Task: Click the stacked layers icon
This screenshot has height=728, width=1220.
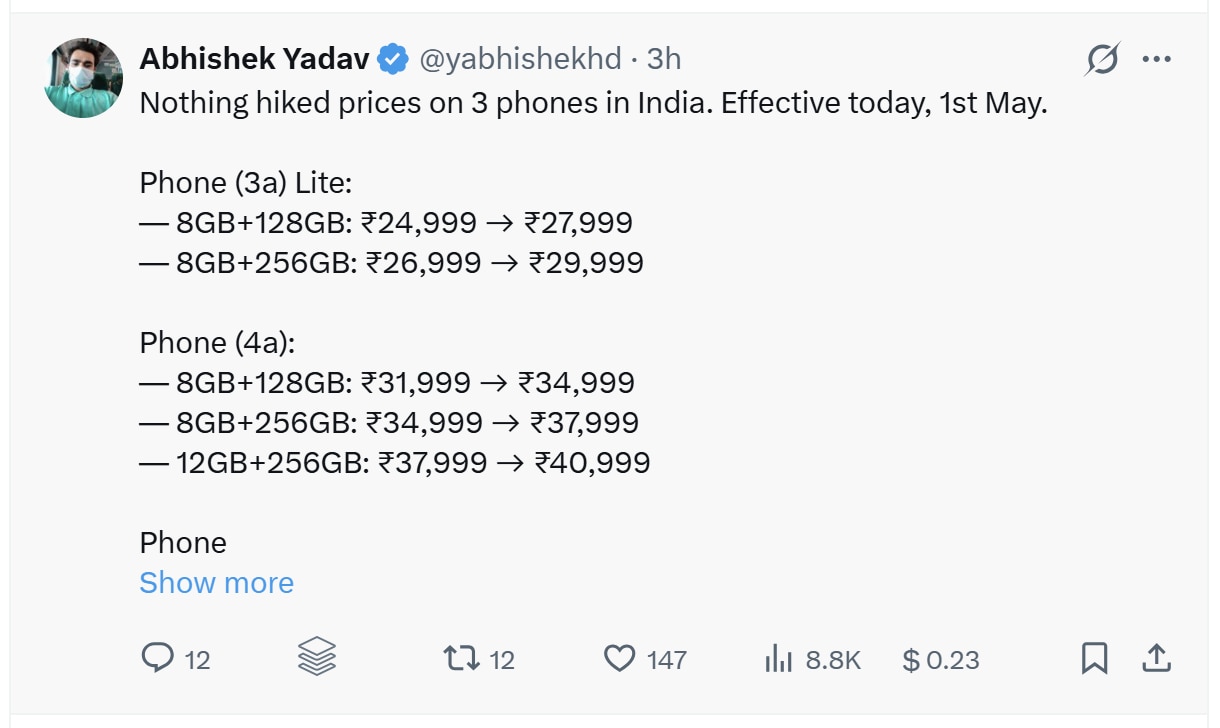Action: point(317,658)
